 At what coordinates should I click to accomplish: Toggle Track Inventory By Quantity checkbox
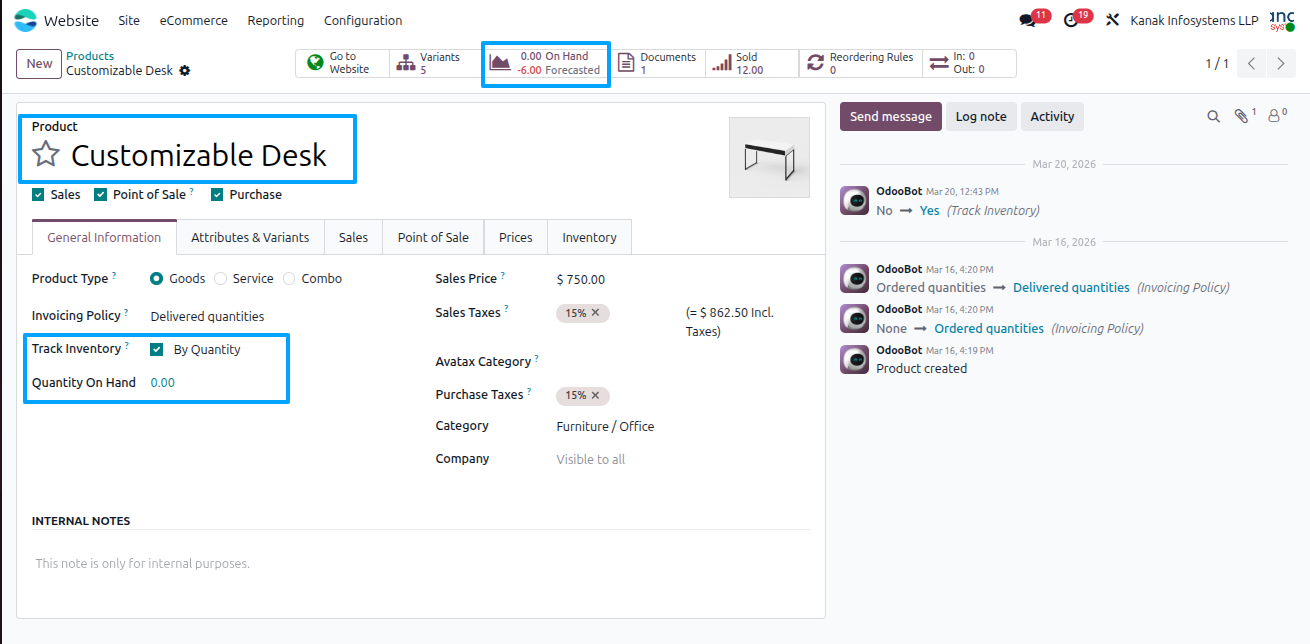157,350
